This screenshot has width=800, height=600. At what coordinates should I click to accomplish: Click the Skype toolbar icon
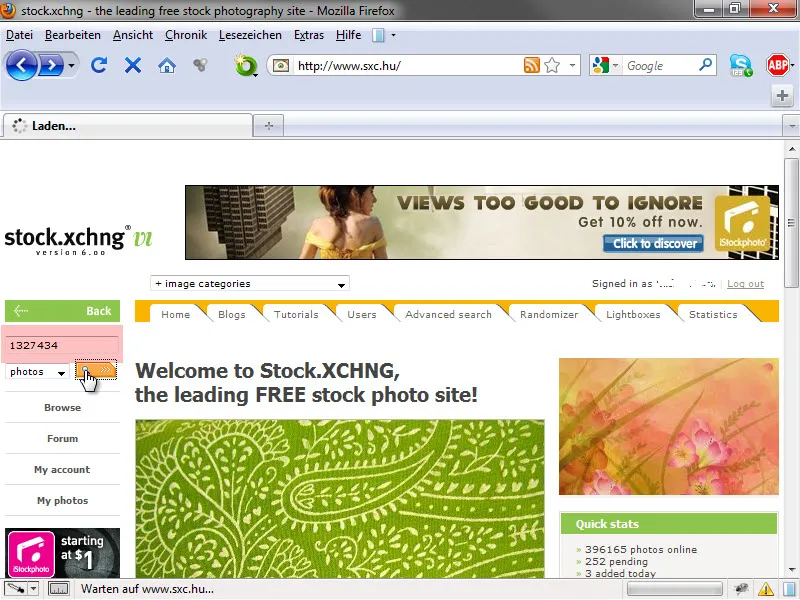point(740,65)
